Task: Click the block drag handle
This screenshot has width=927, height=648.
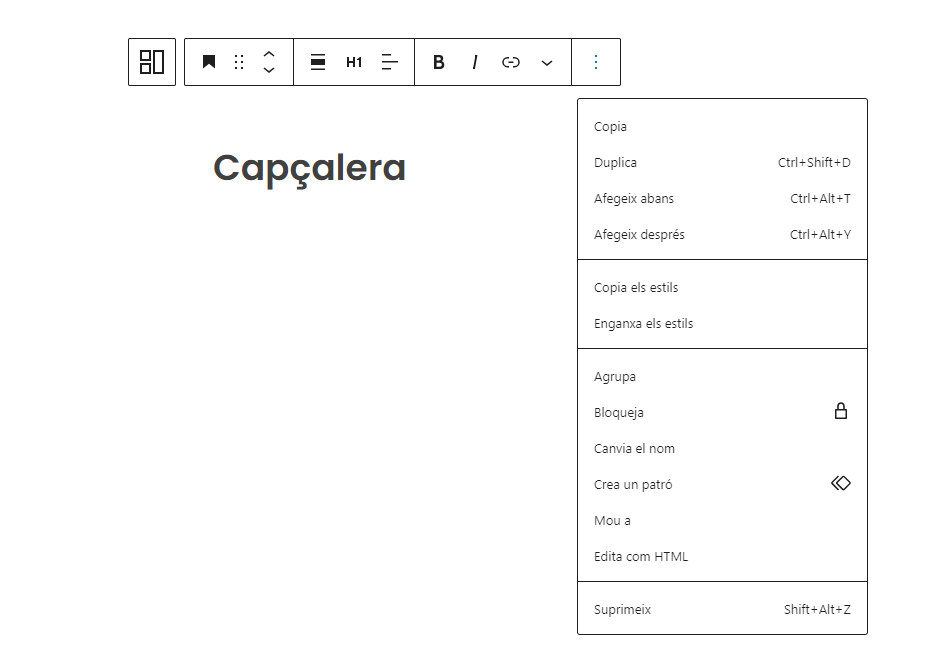Action: click(x=239, y=62)
